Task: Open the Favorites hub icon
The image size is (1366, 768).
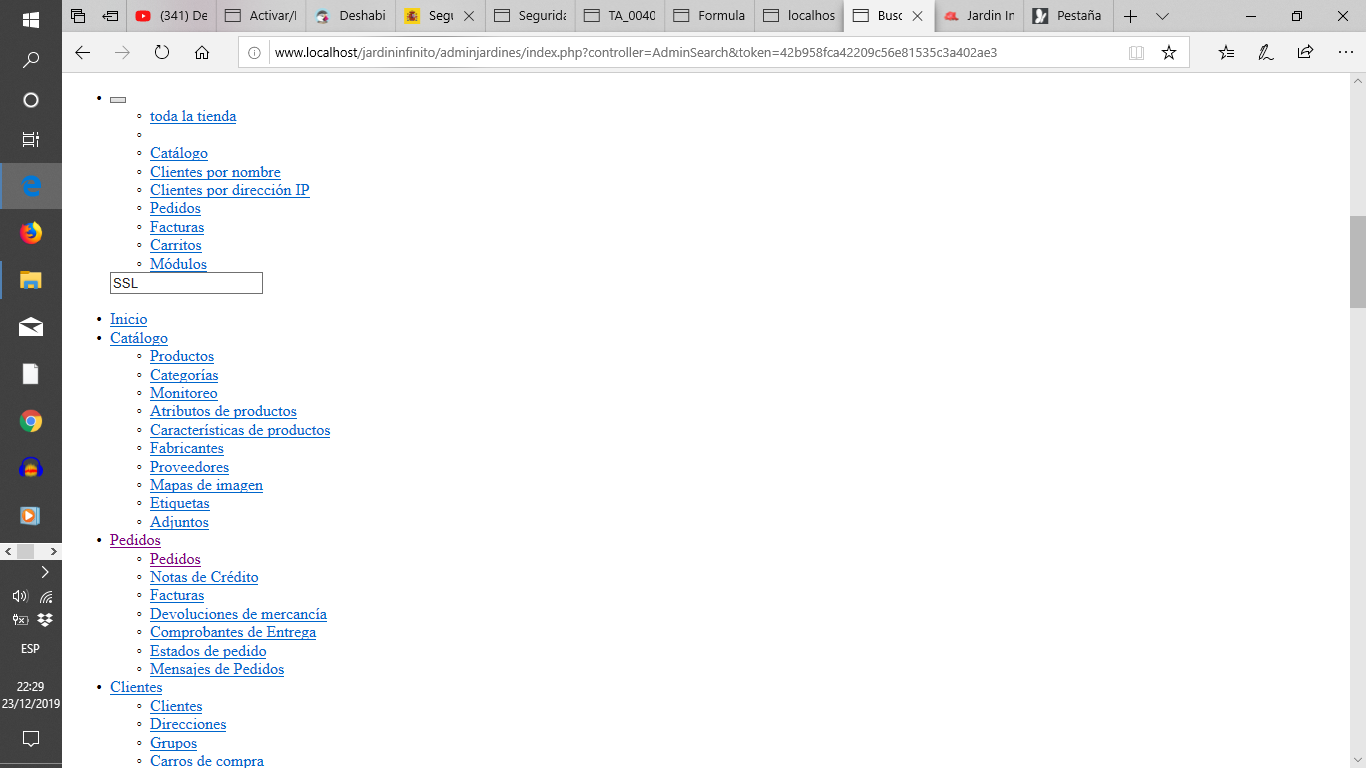Action: pyautogui.click(x=1227, y=53)
